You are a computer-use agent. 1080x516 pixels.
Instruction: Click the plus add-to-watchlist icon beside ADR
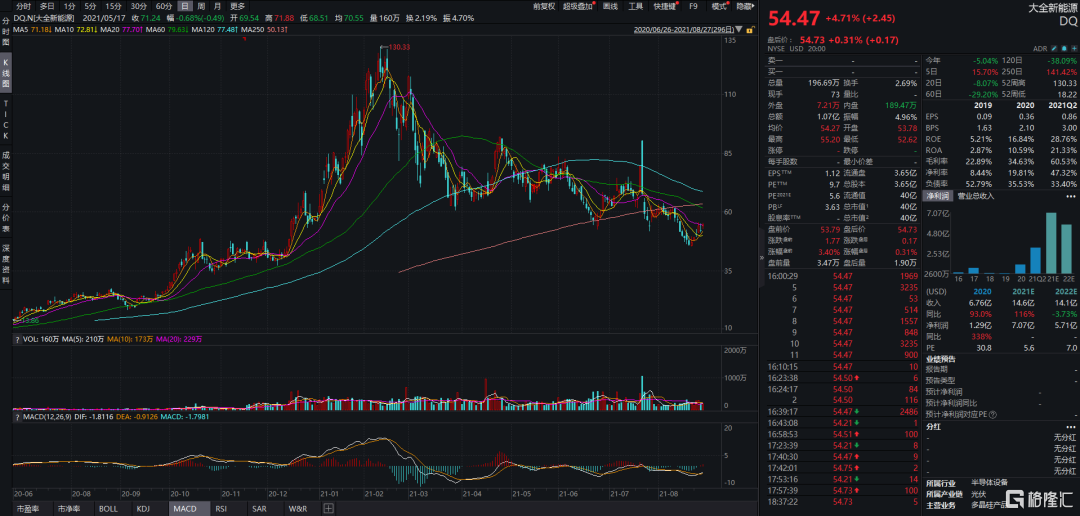(1074, 49)
